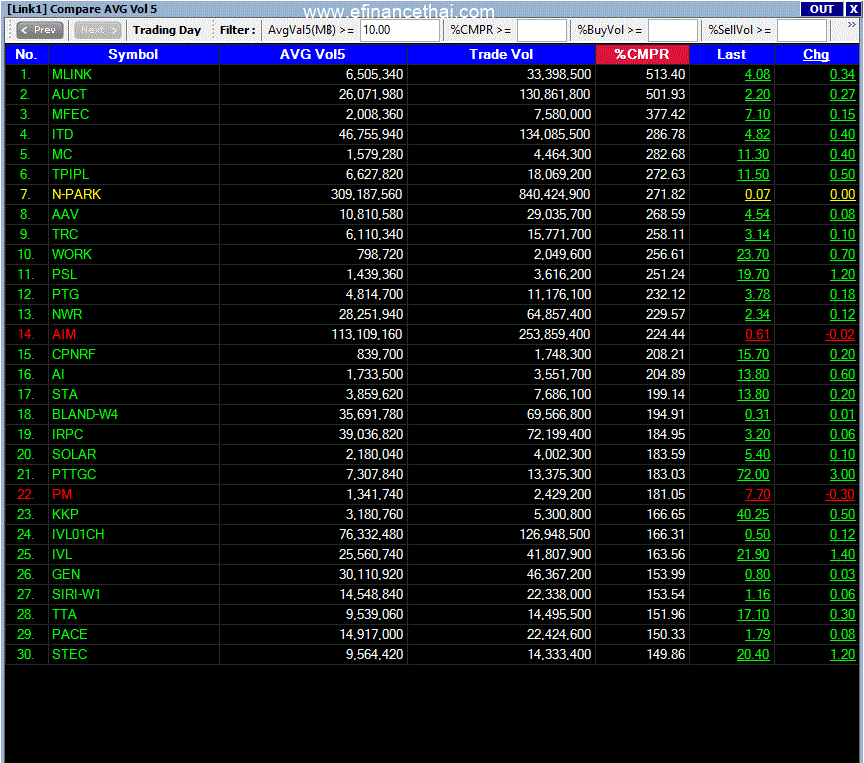
Task: Click PTTGC last price 72.00
Action: [753, 474]
